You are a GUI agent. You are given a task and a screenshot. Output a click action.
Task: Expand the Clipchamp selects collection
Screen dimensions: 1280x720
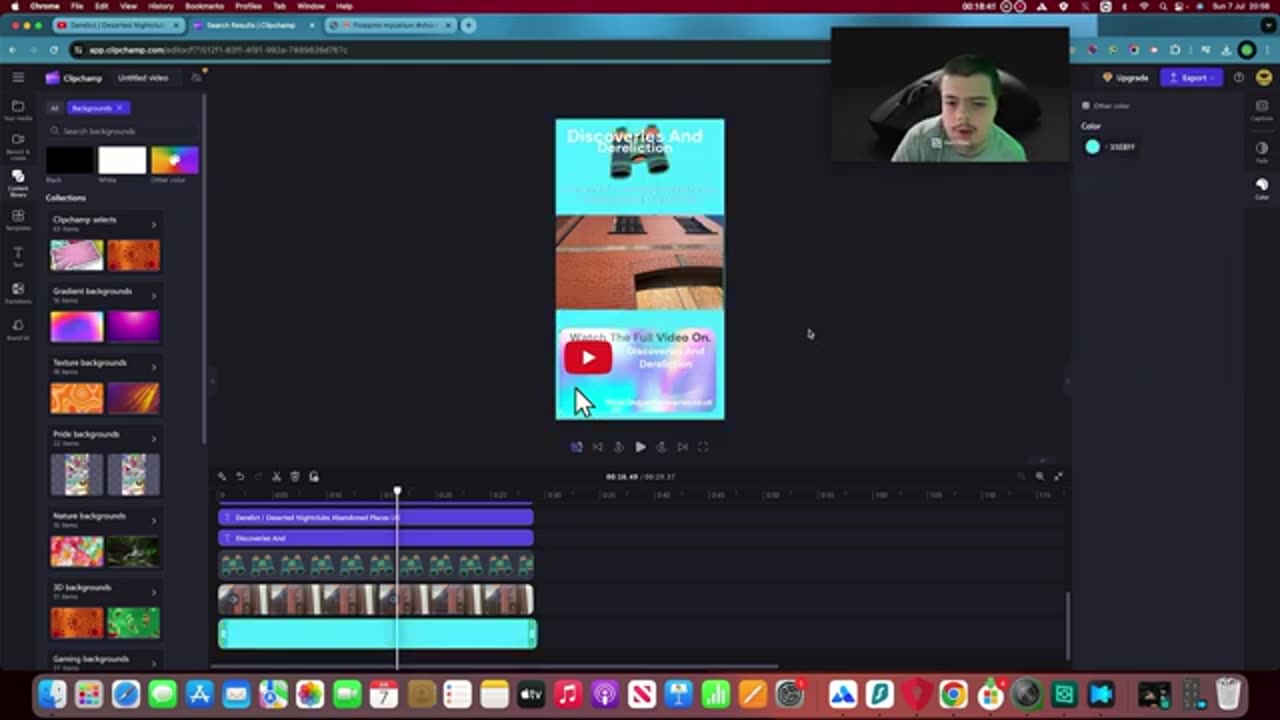pyautogui.click(x=153, y=224)
